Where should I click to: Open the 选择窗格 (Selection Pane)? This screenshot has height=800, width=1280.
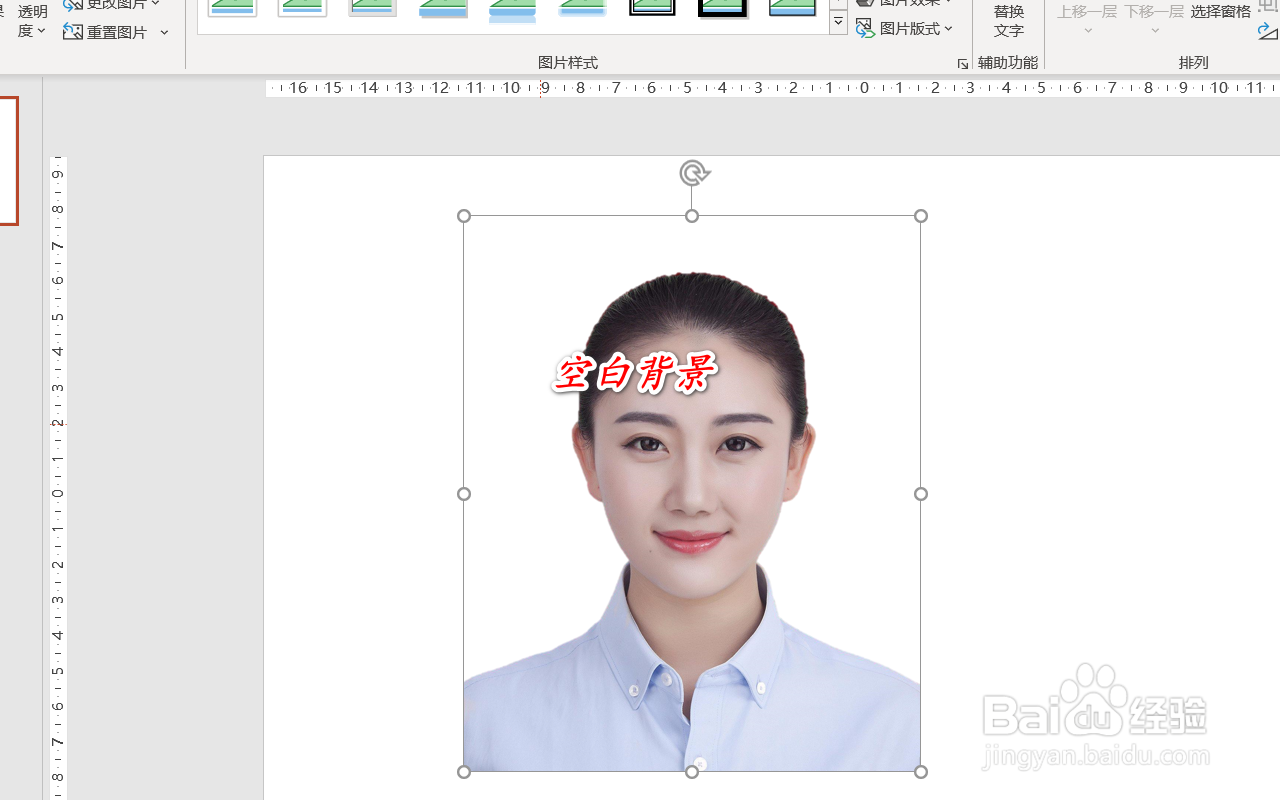pos(1220,12)
